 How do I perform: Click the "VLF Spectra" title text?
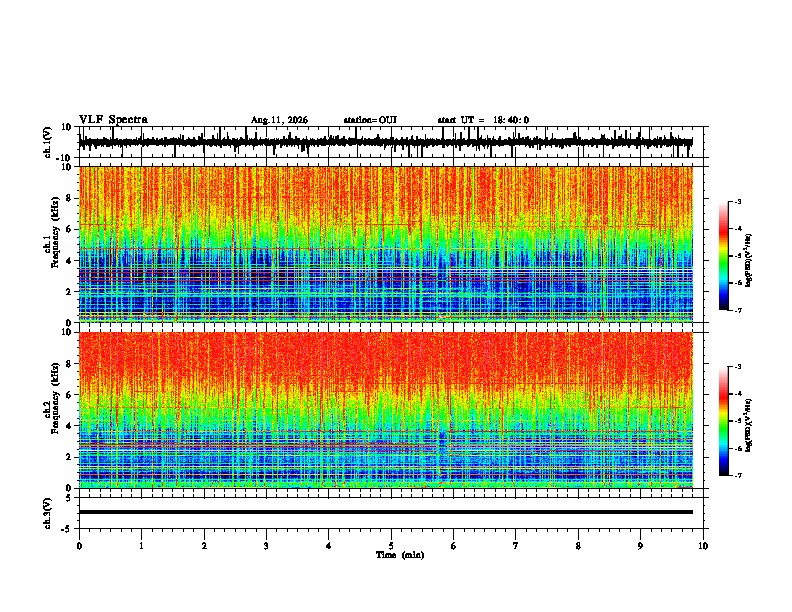(113, 120)
